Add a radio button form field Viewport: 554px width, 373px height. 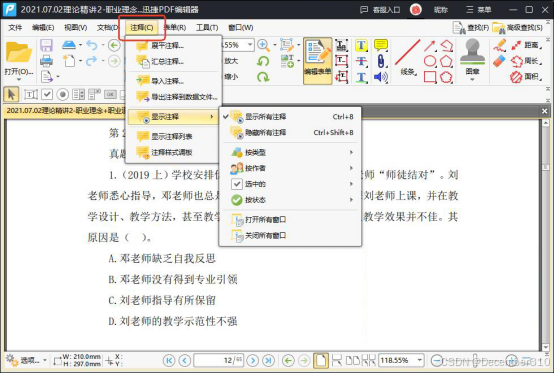point(63,94)
